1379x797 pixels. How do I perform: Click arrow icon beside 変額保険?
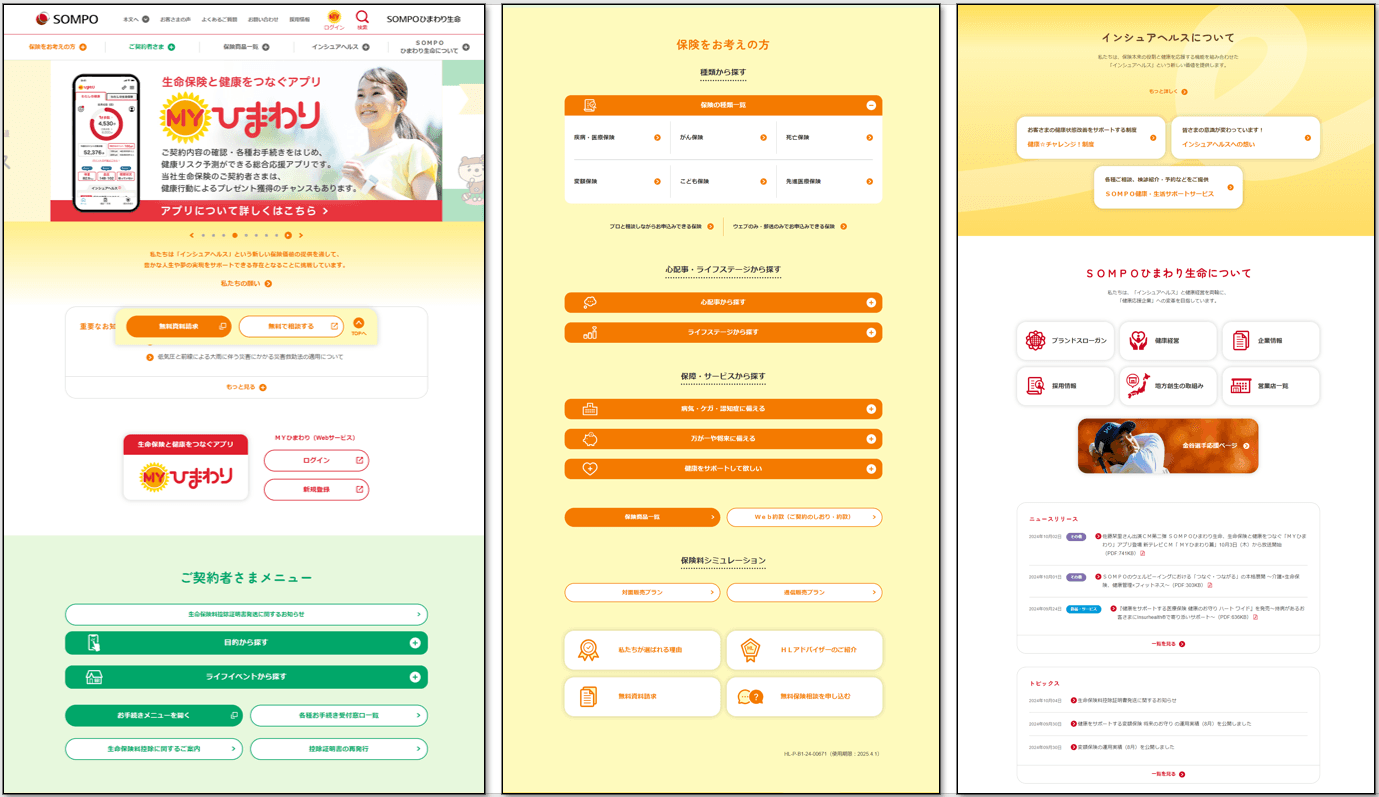coord(657,182)
